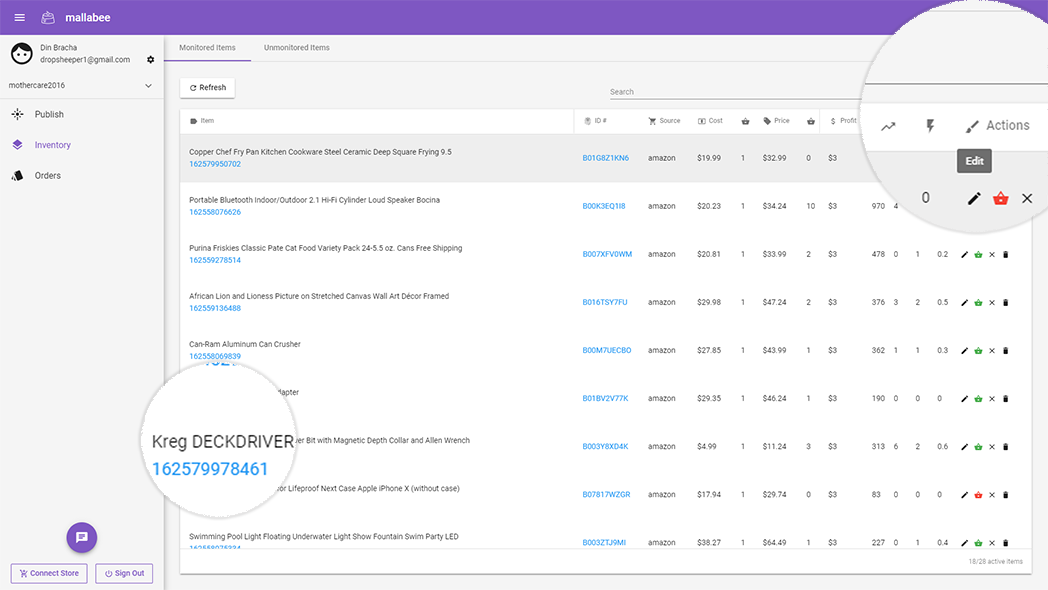Click the mallabee logo icon
The width and height of the screenshot is (1048, 590).
pos(47,17)
